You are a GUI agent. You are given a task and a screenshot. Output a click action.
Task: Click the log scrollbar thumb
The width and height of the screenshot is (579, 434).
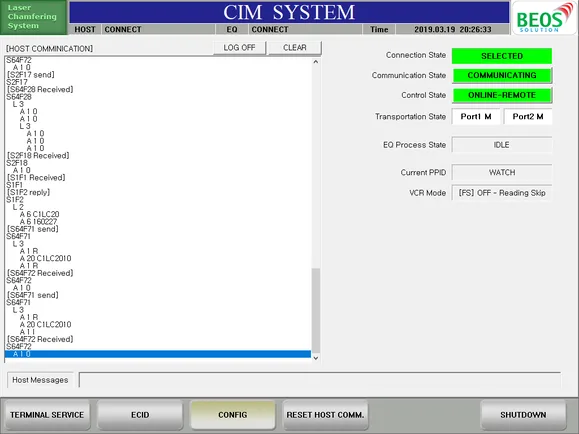[316, 311]
